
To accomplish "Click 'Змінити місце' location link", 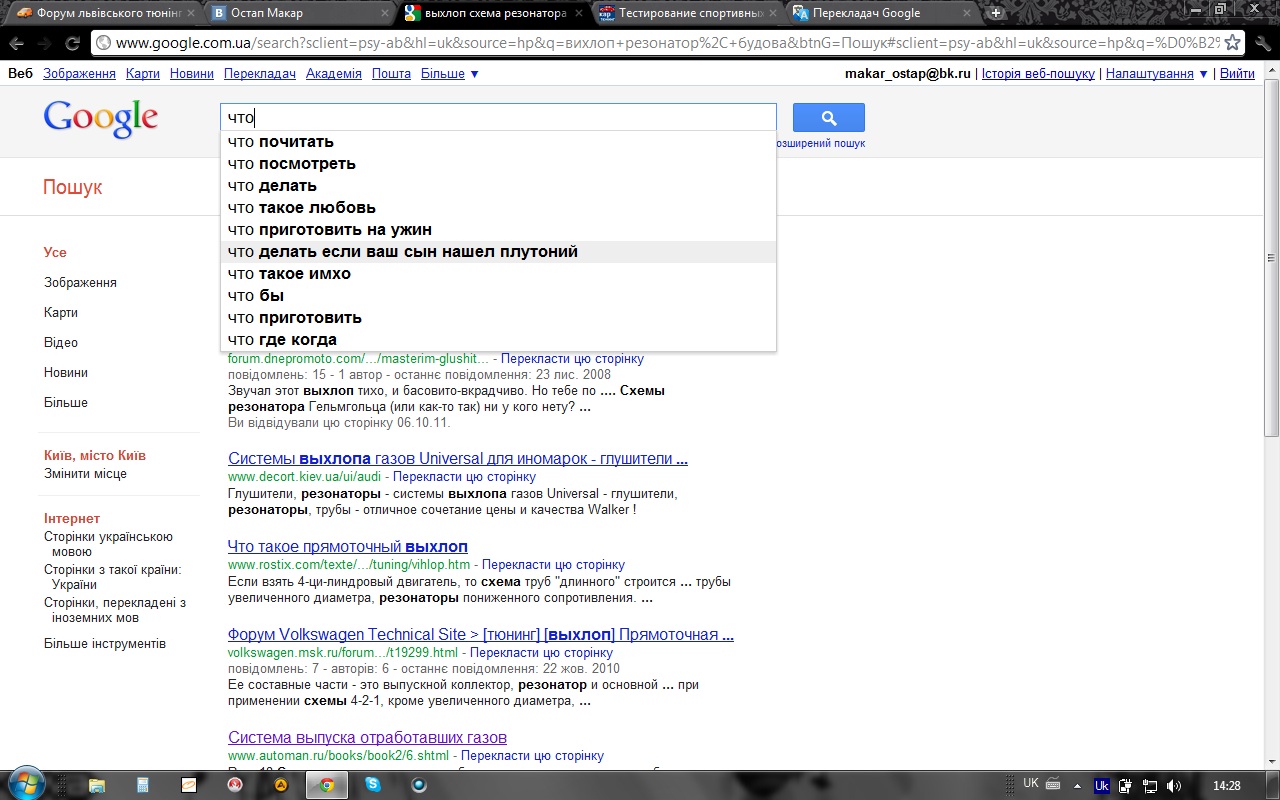I will [85, 474].
